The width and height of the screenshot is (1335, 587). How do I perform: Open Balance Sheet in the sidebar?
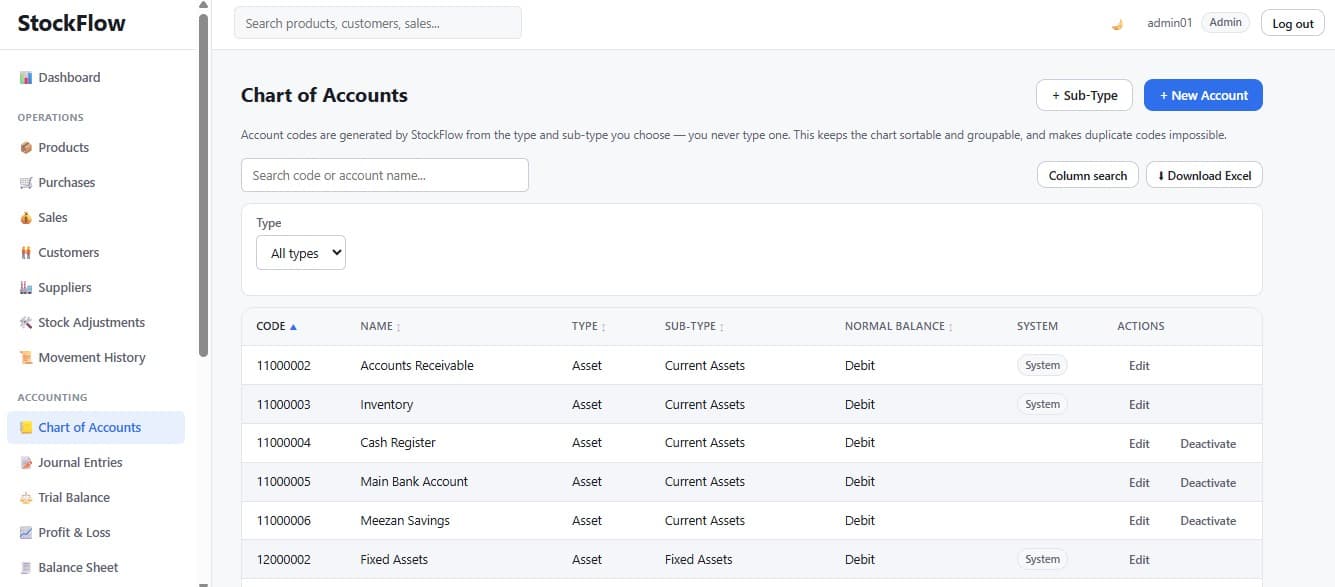point(96,568)
